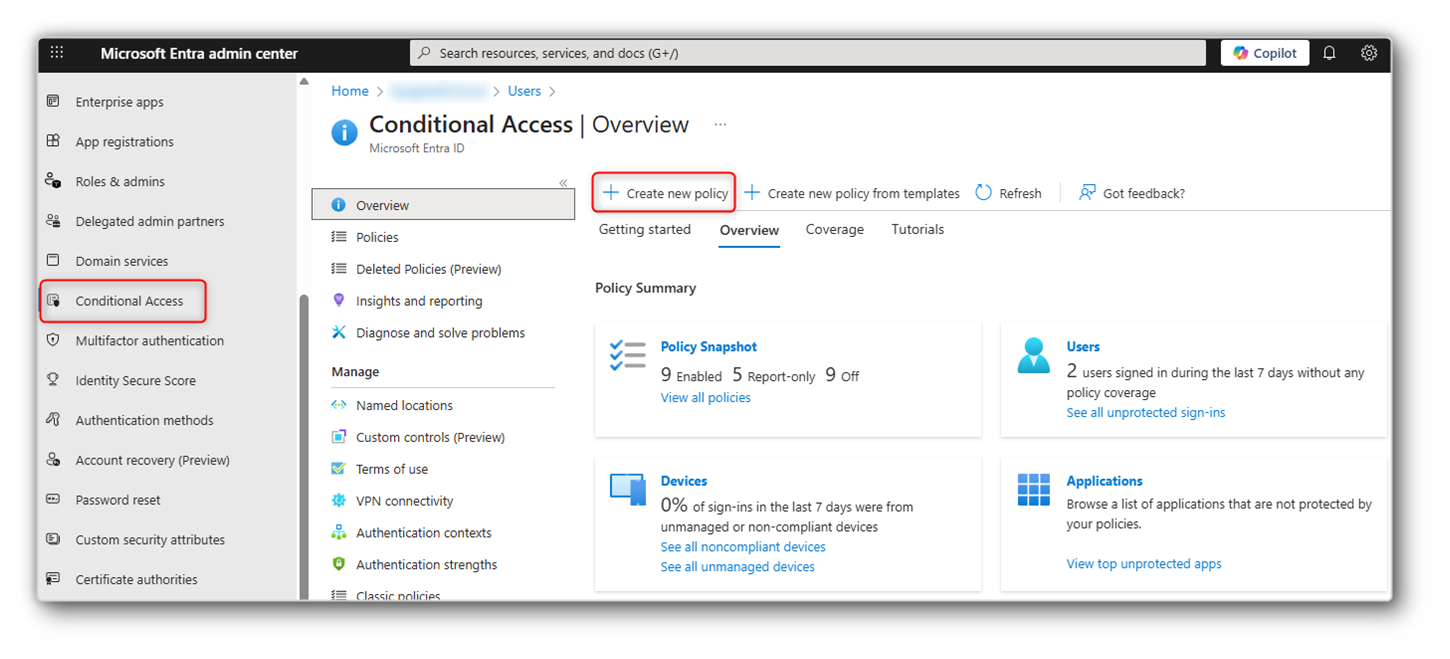
Task: Click the Authentication strengths shield icon
Action: click(339, 564)
